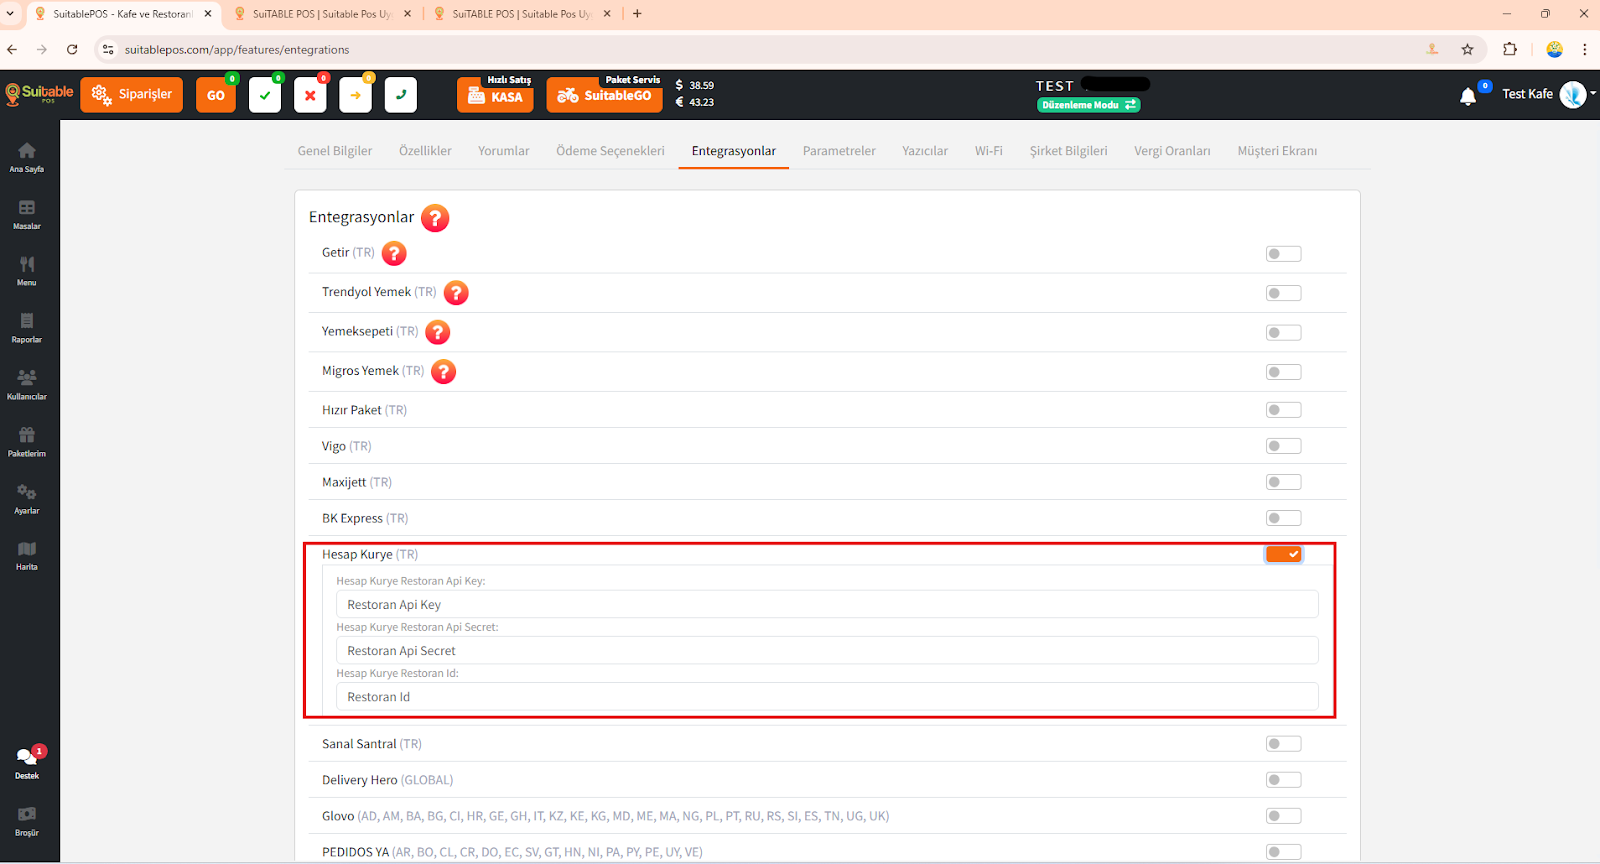The image size is (1600, 864).
Task: Open help icon next to Migros Yemek
Action: pos(444,371)
